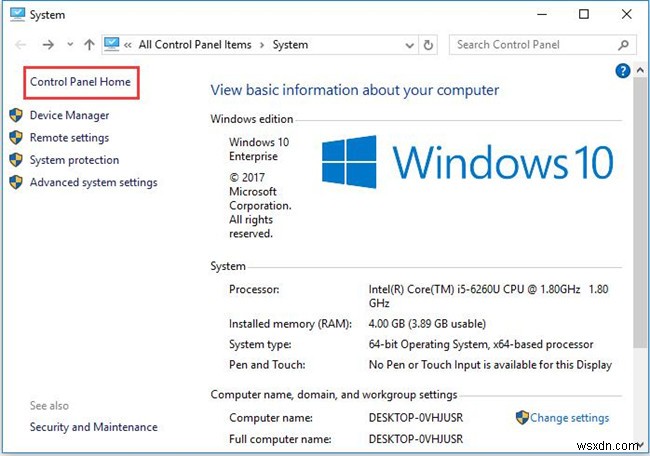
Task: Click Change settings link
Action: [x=570, y=418]
